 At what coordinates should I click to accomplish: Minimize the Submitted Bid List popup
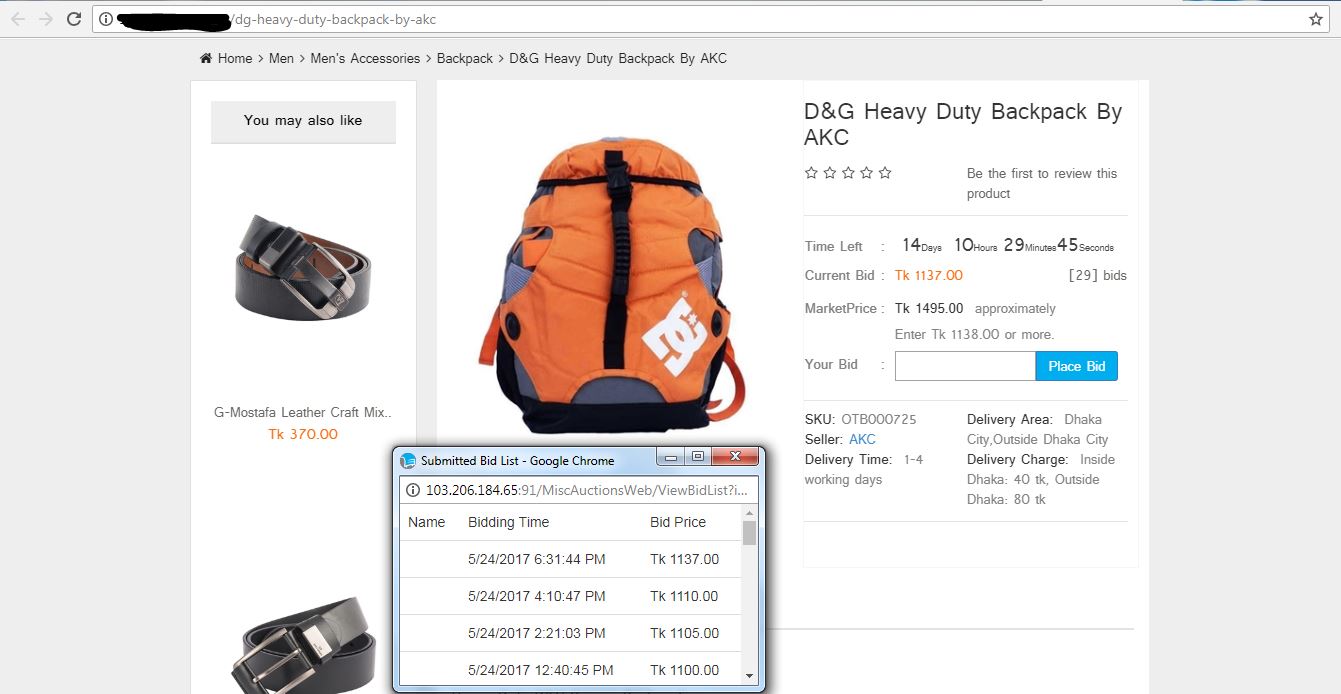point(670,457)
